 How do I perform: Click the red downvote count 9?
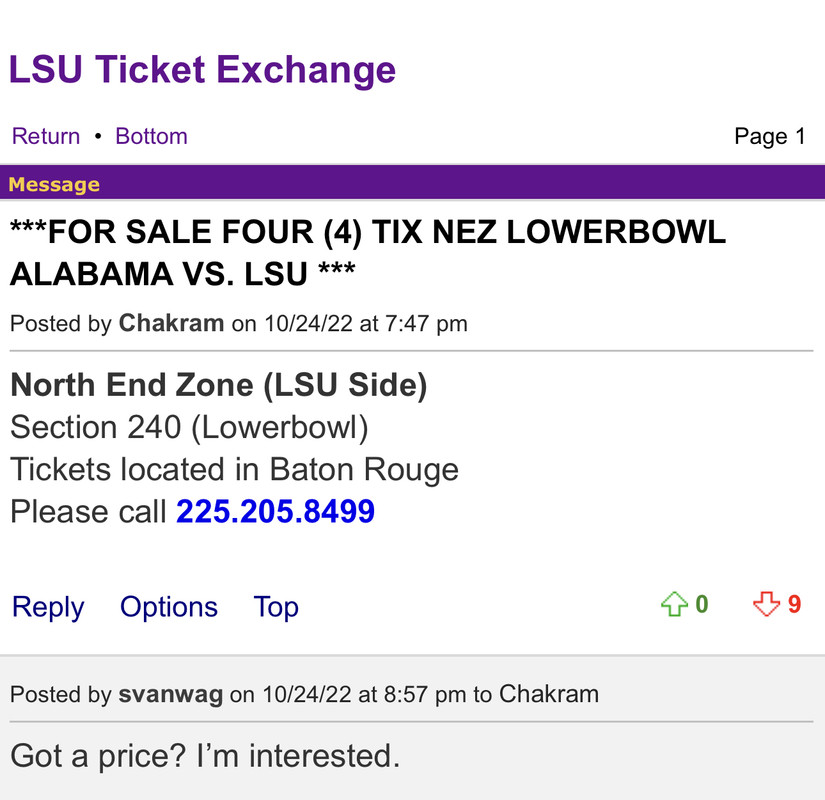[794, 604]
